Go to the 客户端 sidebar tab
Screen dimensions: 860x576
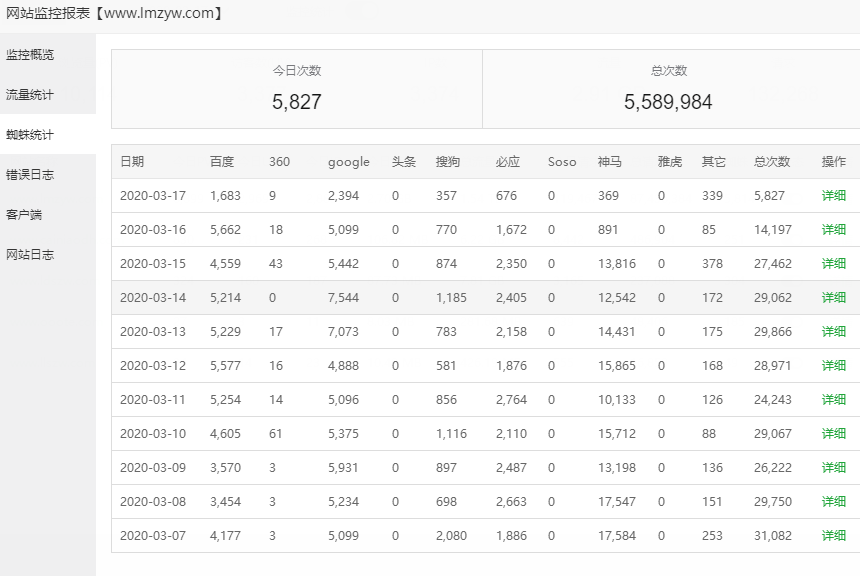[x=24, y=214]
